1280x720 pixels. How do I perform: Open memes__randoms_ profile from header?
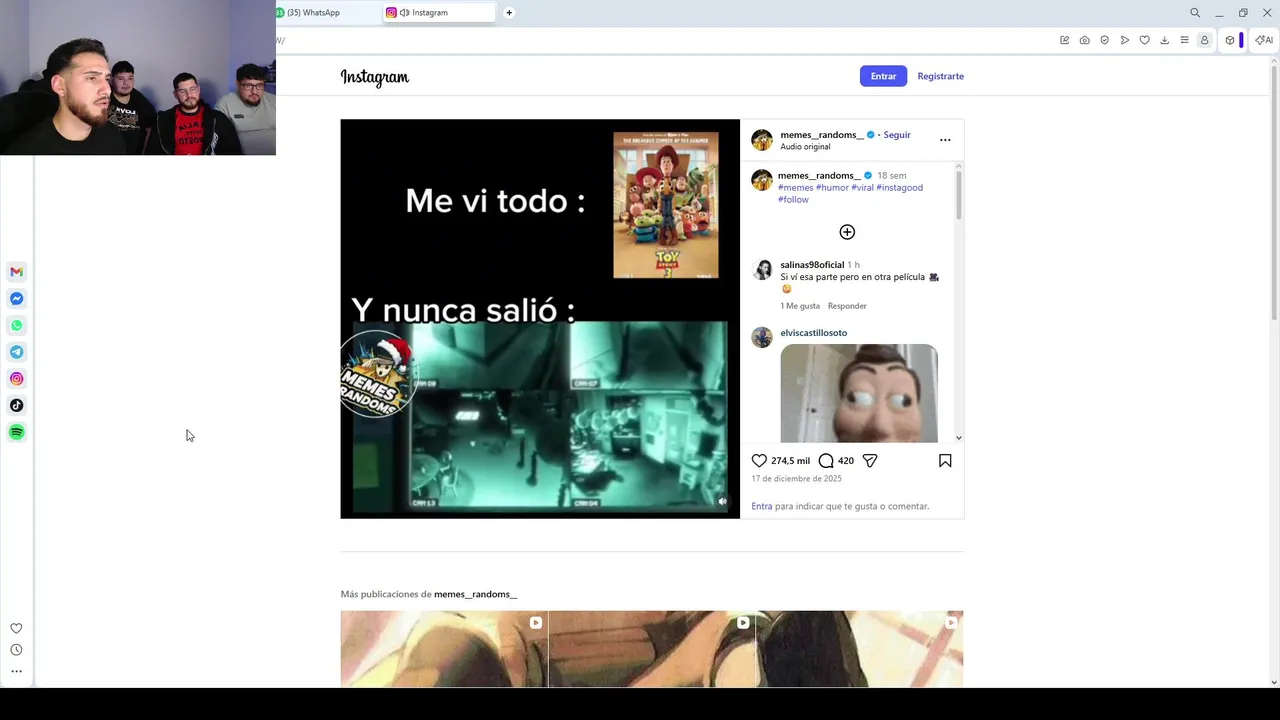pyautogui.click(x=822, y=135)
